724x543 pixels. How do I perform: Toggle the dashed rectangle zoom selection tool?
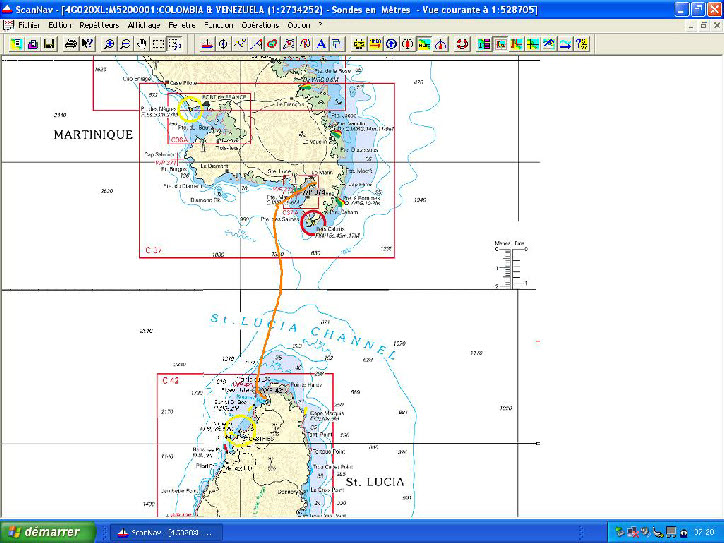(158, 44)
